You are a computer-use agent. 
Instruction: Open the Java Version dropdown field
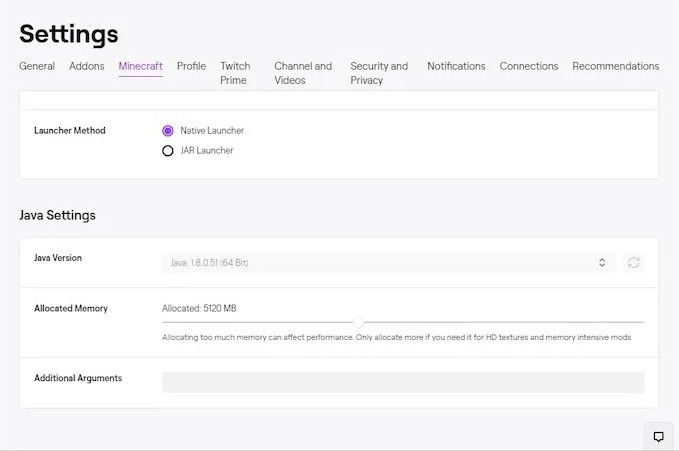[380, 262]
